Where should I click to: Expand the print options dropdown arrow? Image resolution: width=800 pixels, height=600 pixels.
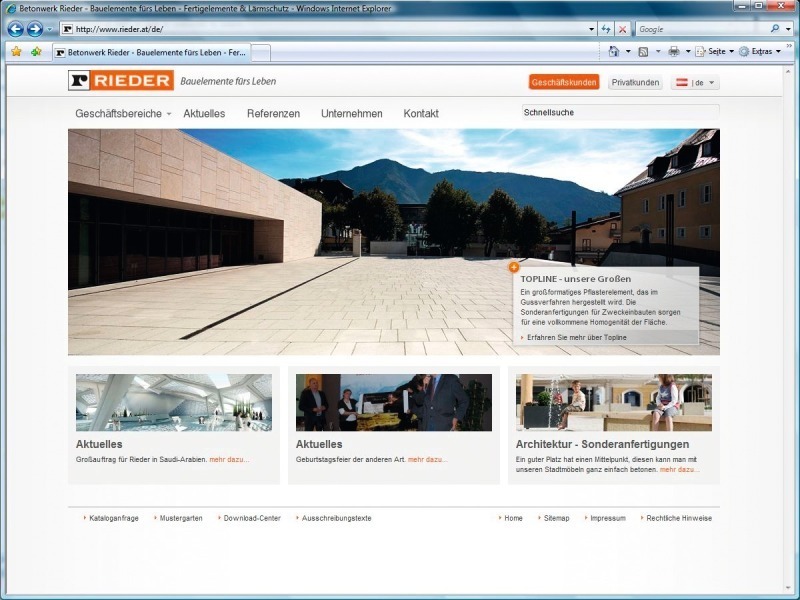point(688,52)
